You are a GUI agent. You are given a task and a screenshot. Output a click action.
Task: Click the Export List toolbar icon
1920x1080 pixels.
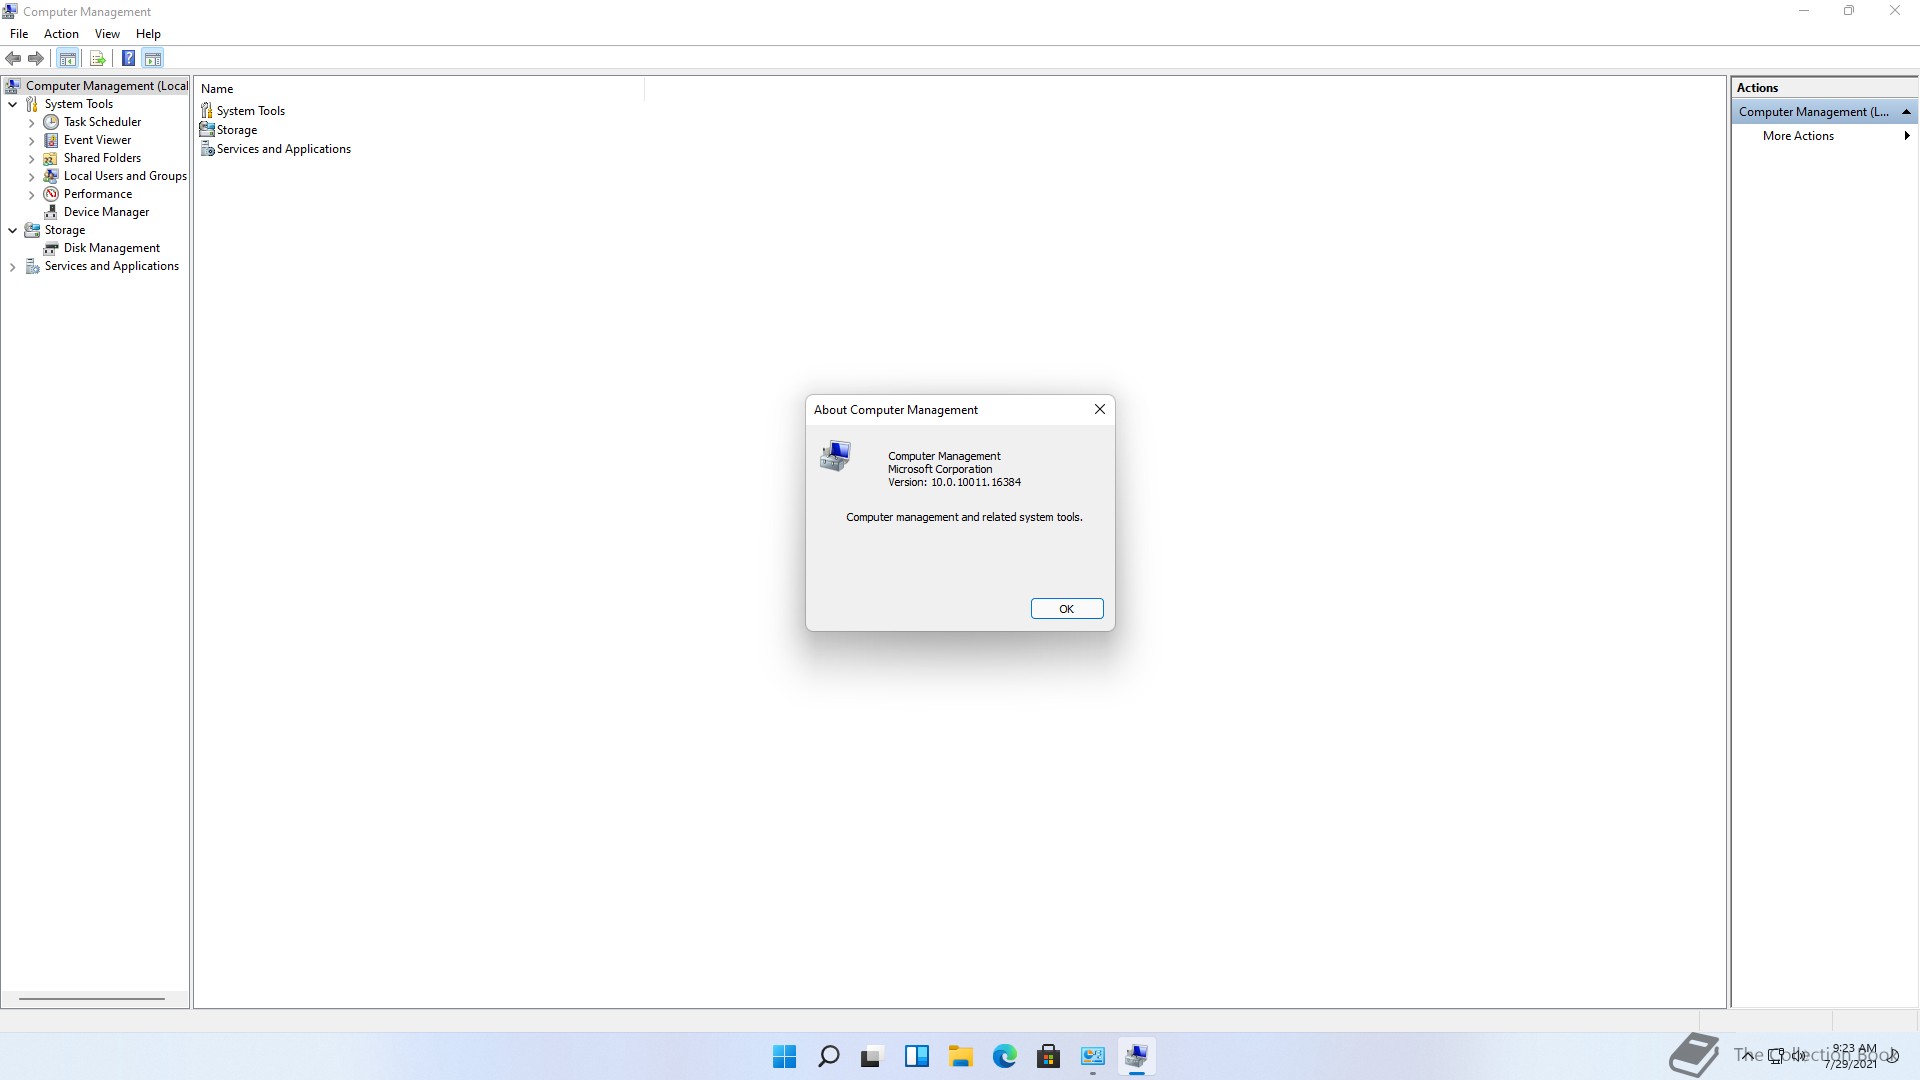pos(97,58)
